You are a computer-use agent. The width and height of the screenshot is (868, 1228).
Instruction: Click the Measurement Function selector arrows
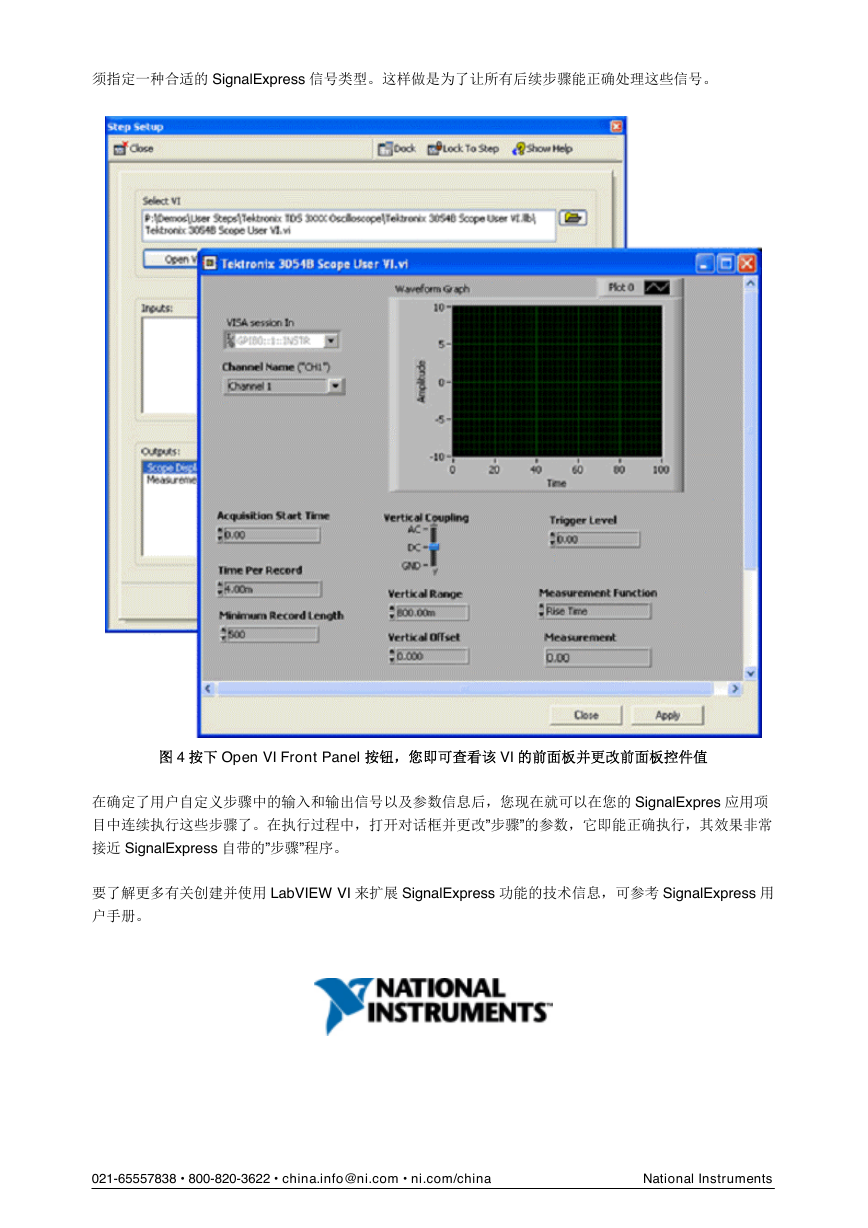click(x=543, y=611)
